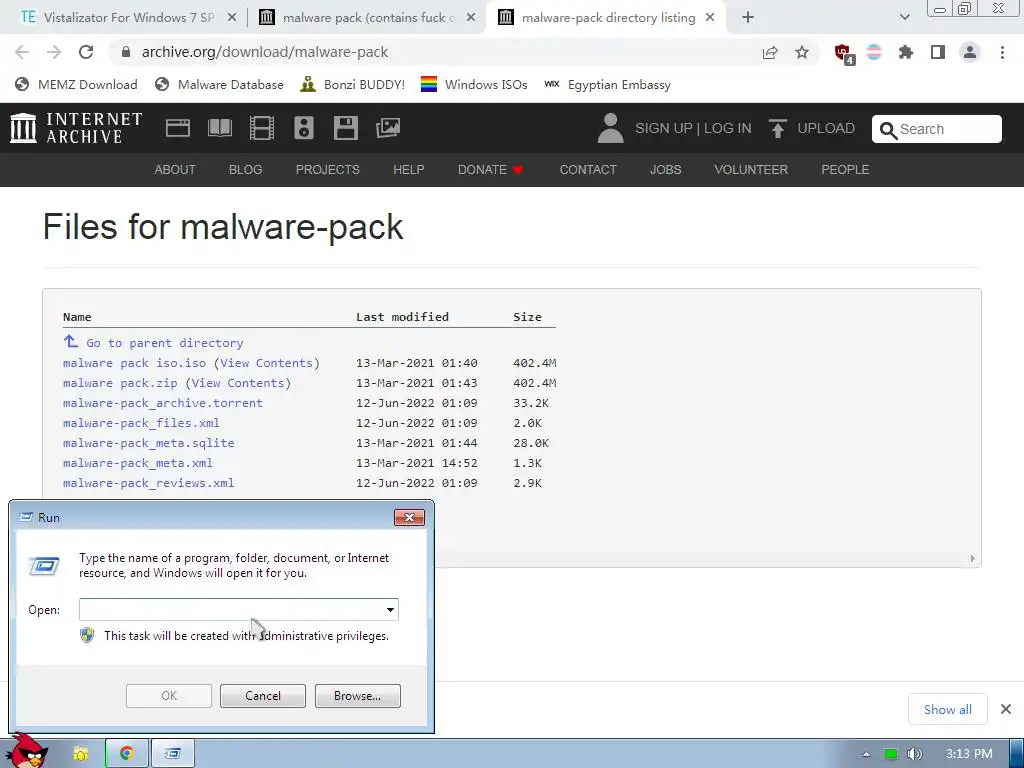Switch to malware pack (contains tab
Viewport: 1024px width, 768px height.
(x=366, y=18)
